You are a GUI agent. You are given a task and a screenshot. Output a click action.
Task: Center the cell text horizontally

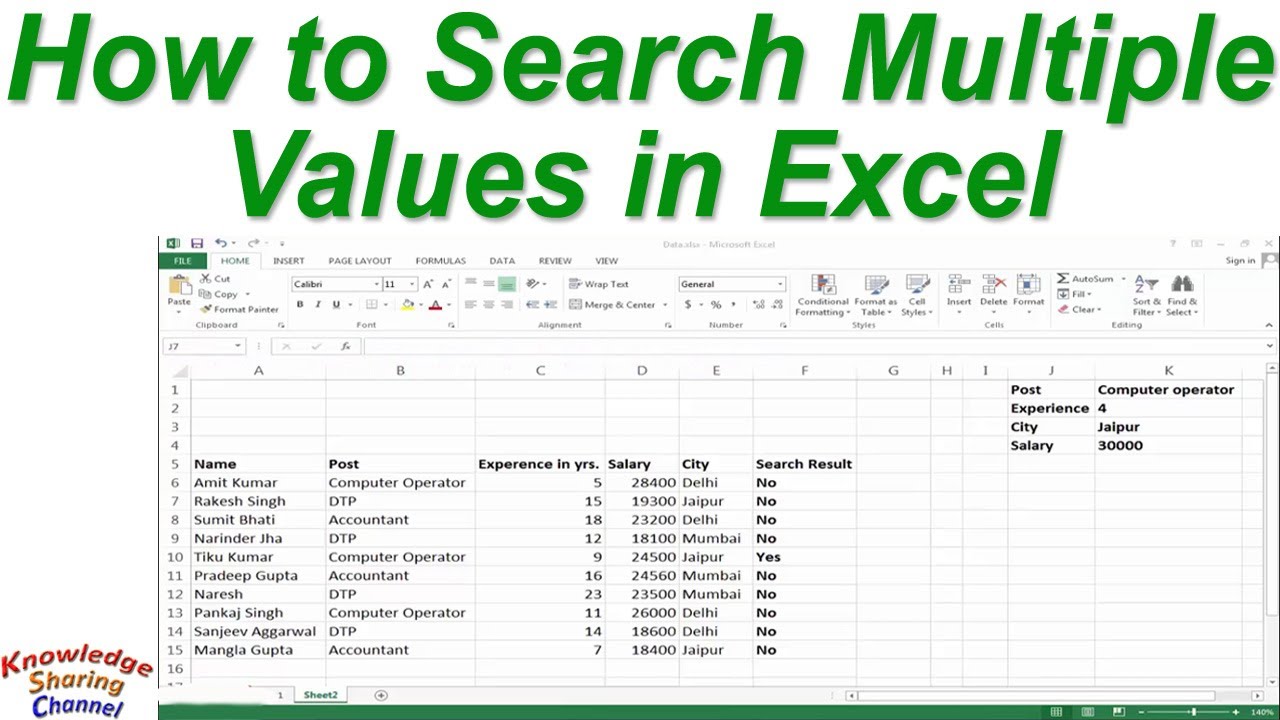(x=489, y=305)
